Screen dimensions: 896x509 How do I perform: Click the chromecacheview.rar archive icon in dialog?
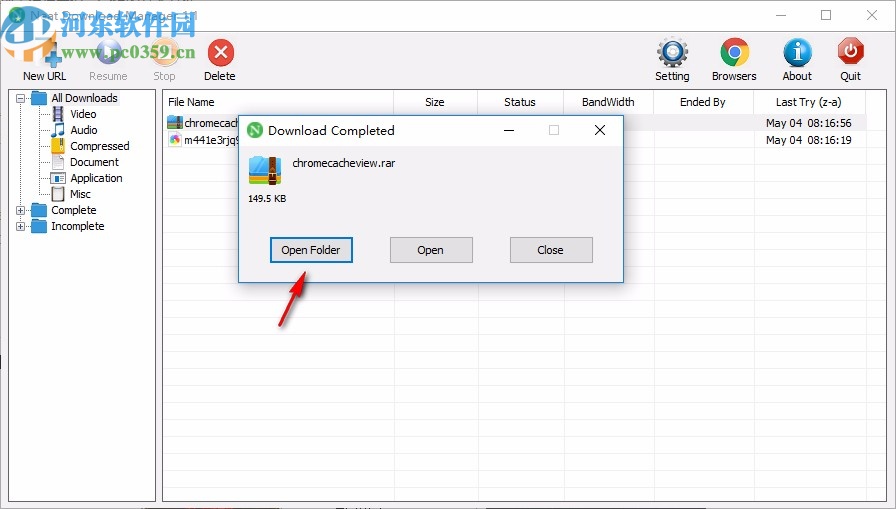[x=265, y=170]
